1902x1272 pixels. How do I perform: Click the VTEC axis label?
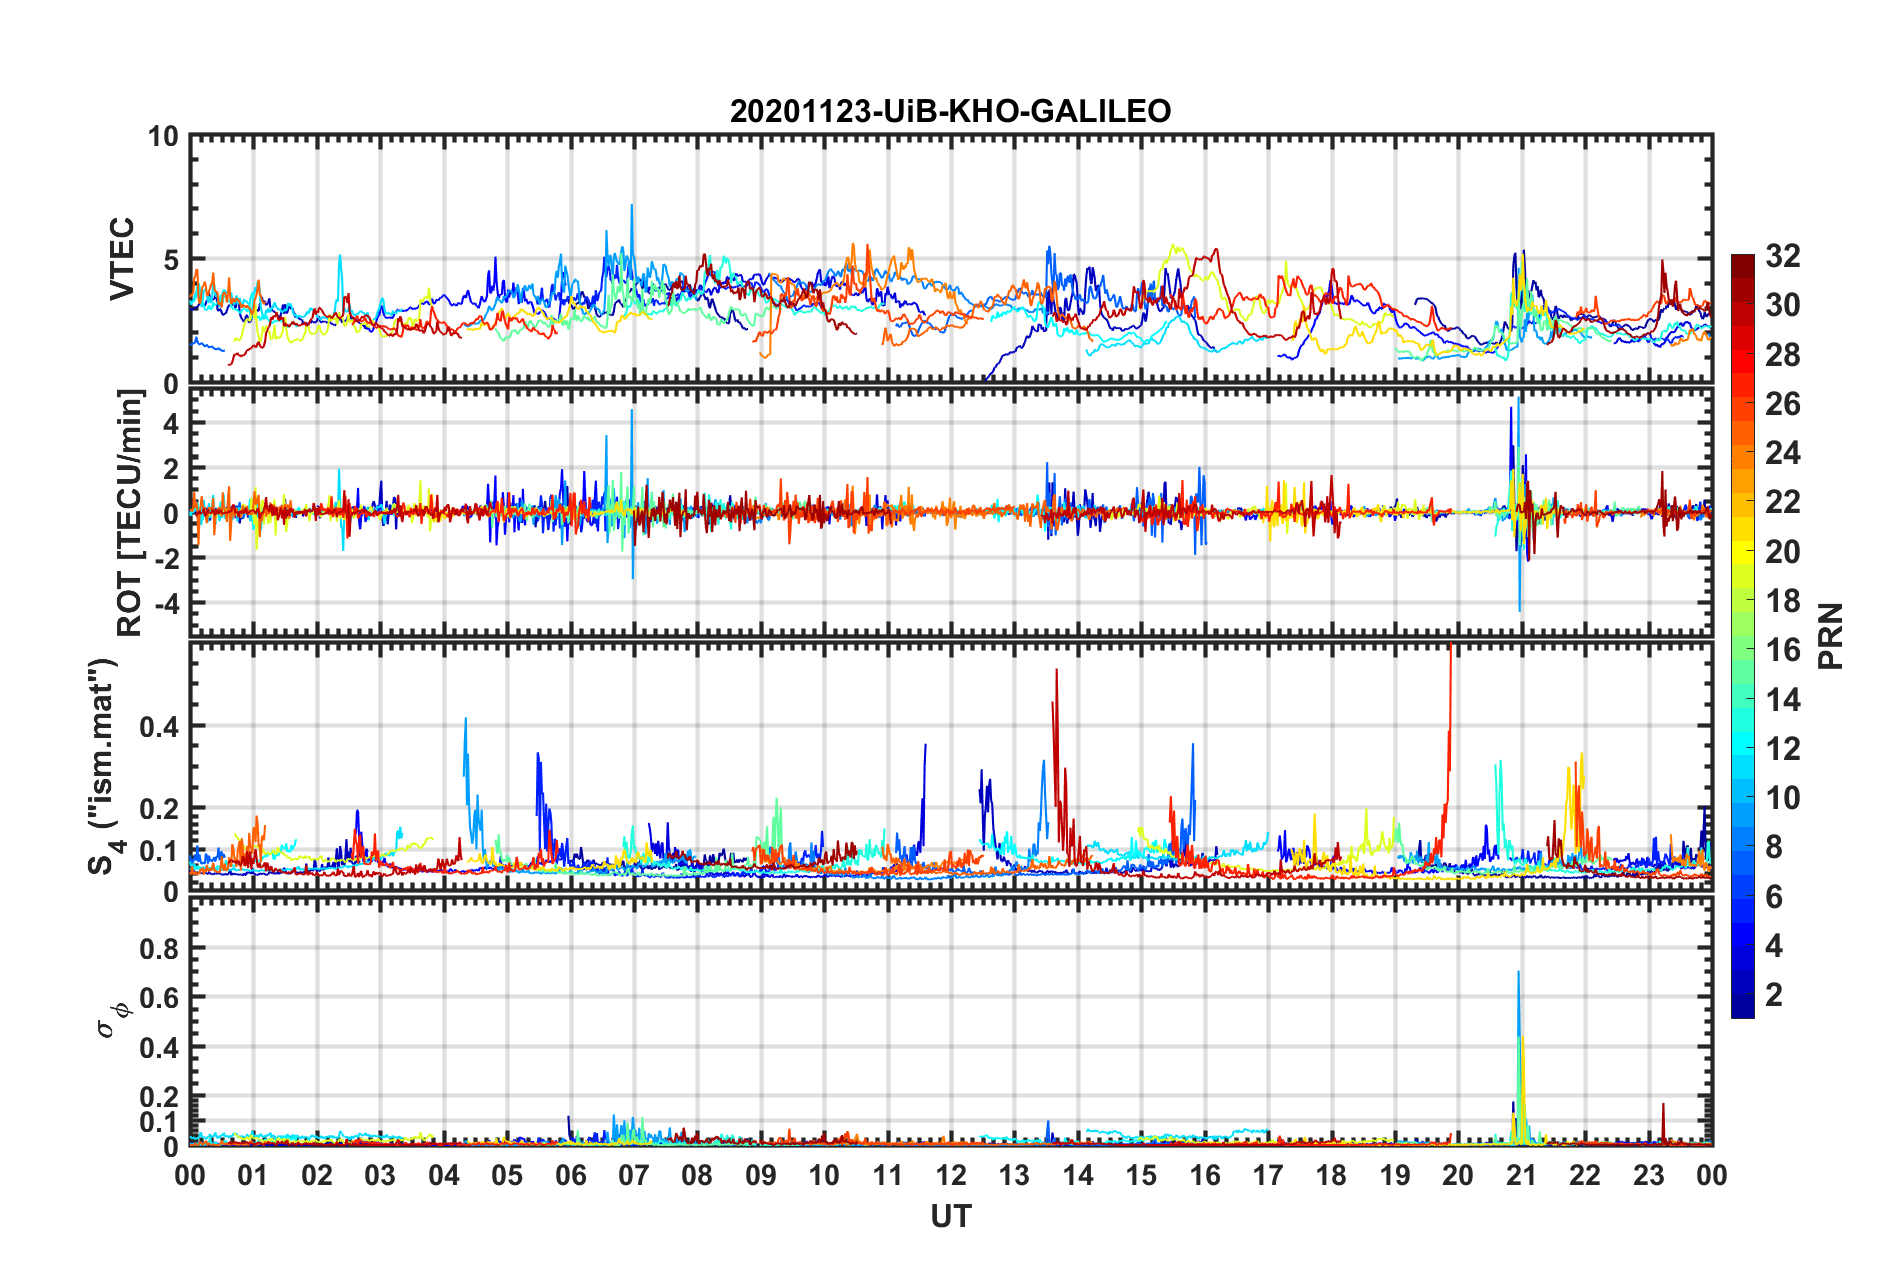coord(122,258)
